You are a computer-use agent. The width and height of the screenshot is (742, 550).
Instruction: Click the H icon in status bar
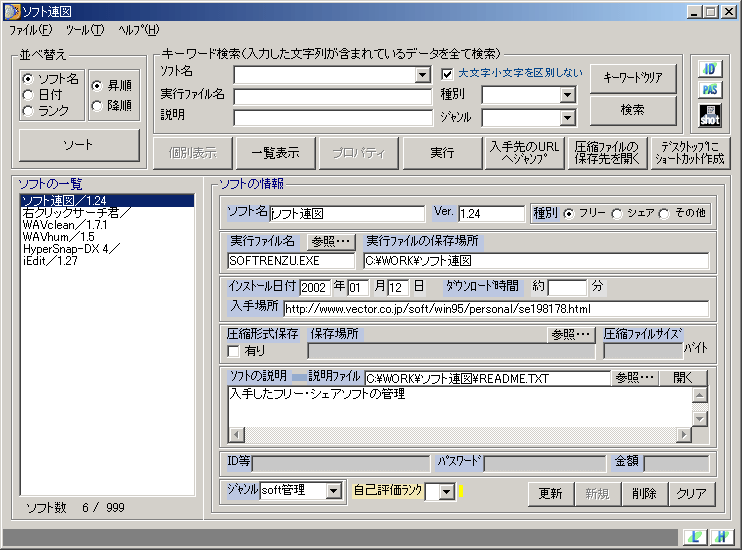pos(722,537)
